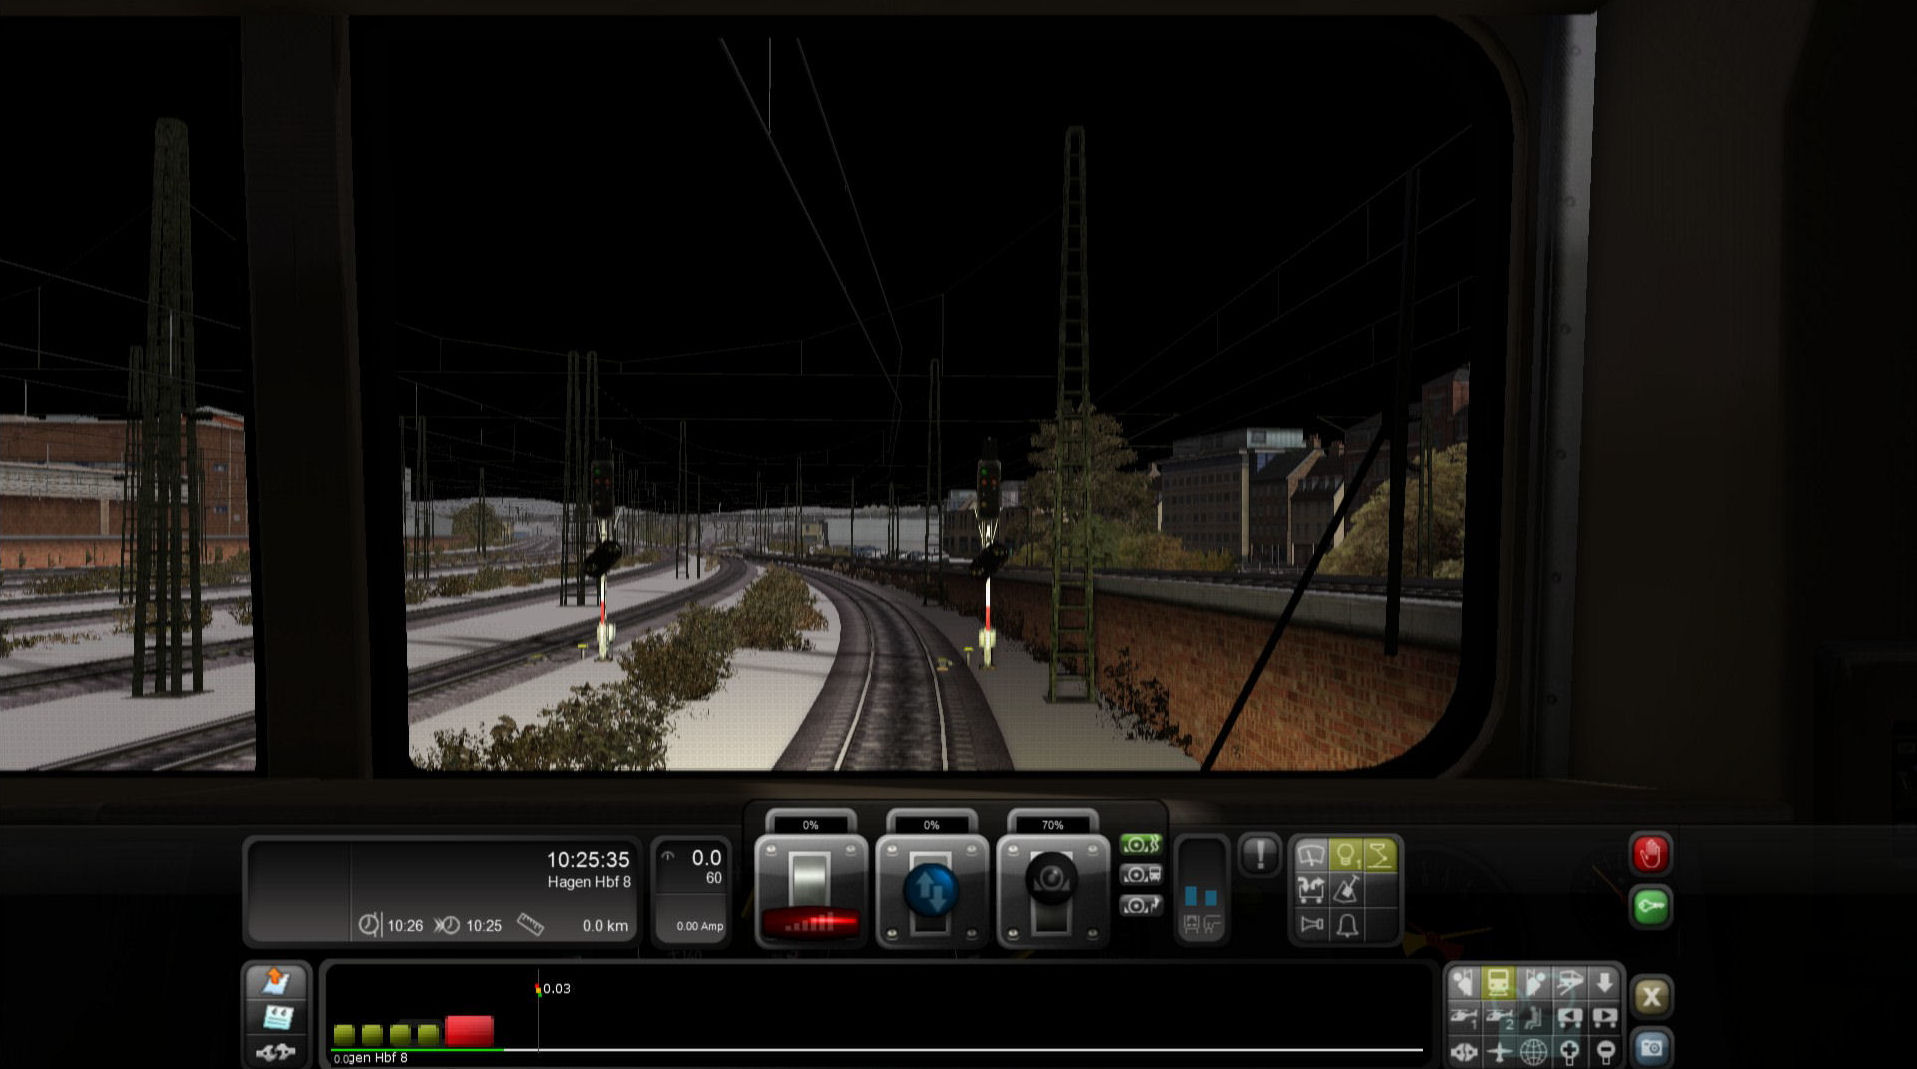Click the sander shovel icon
1917x1069 pixels.
click(x=1345, y=889)
